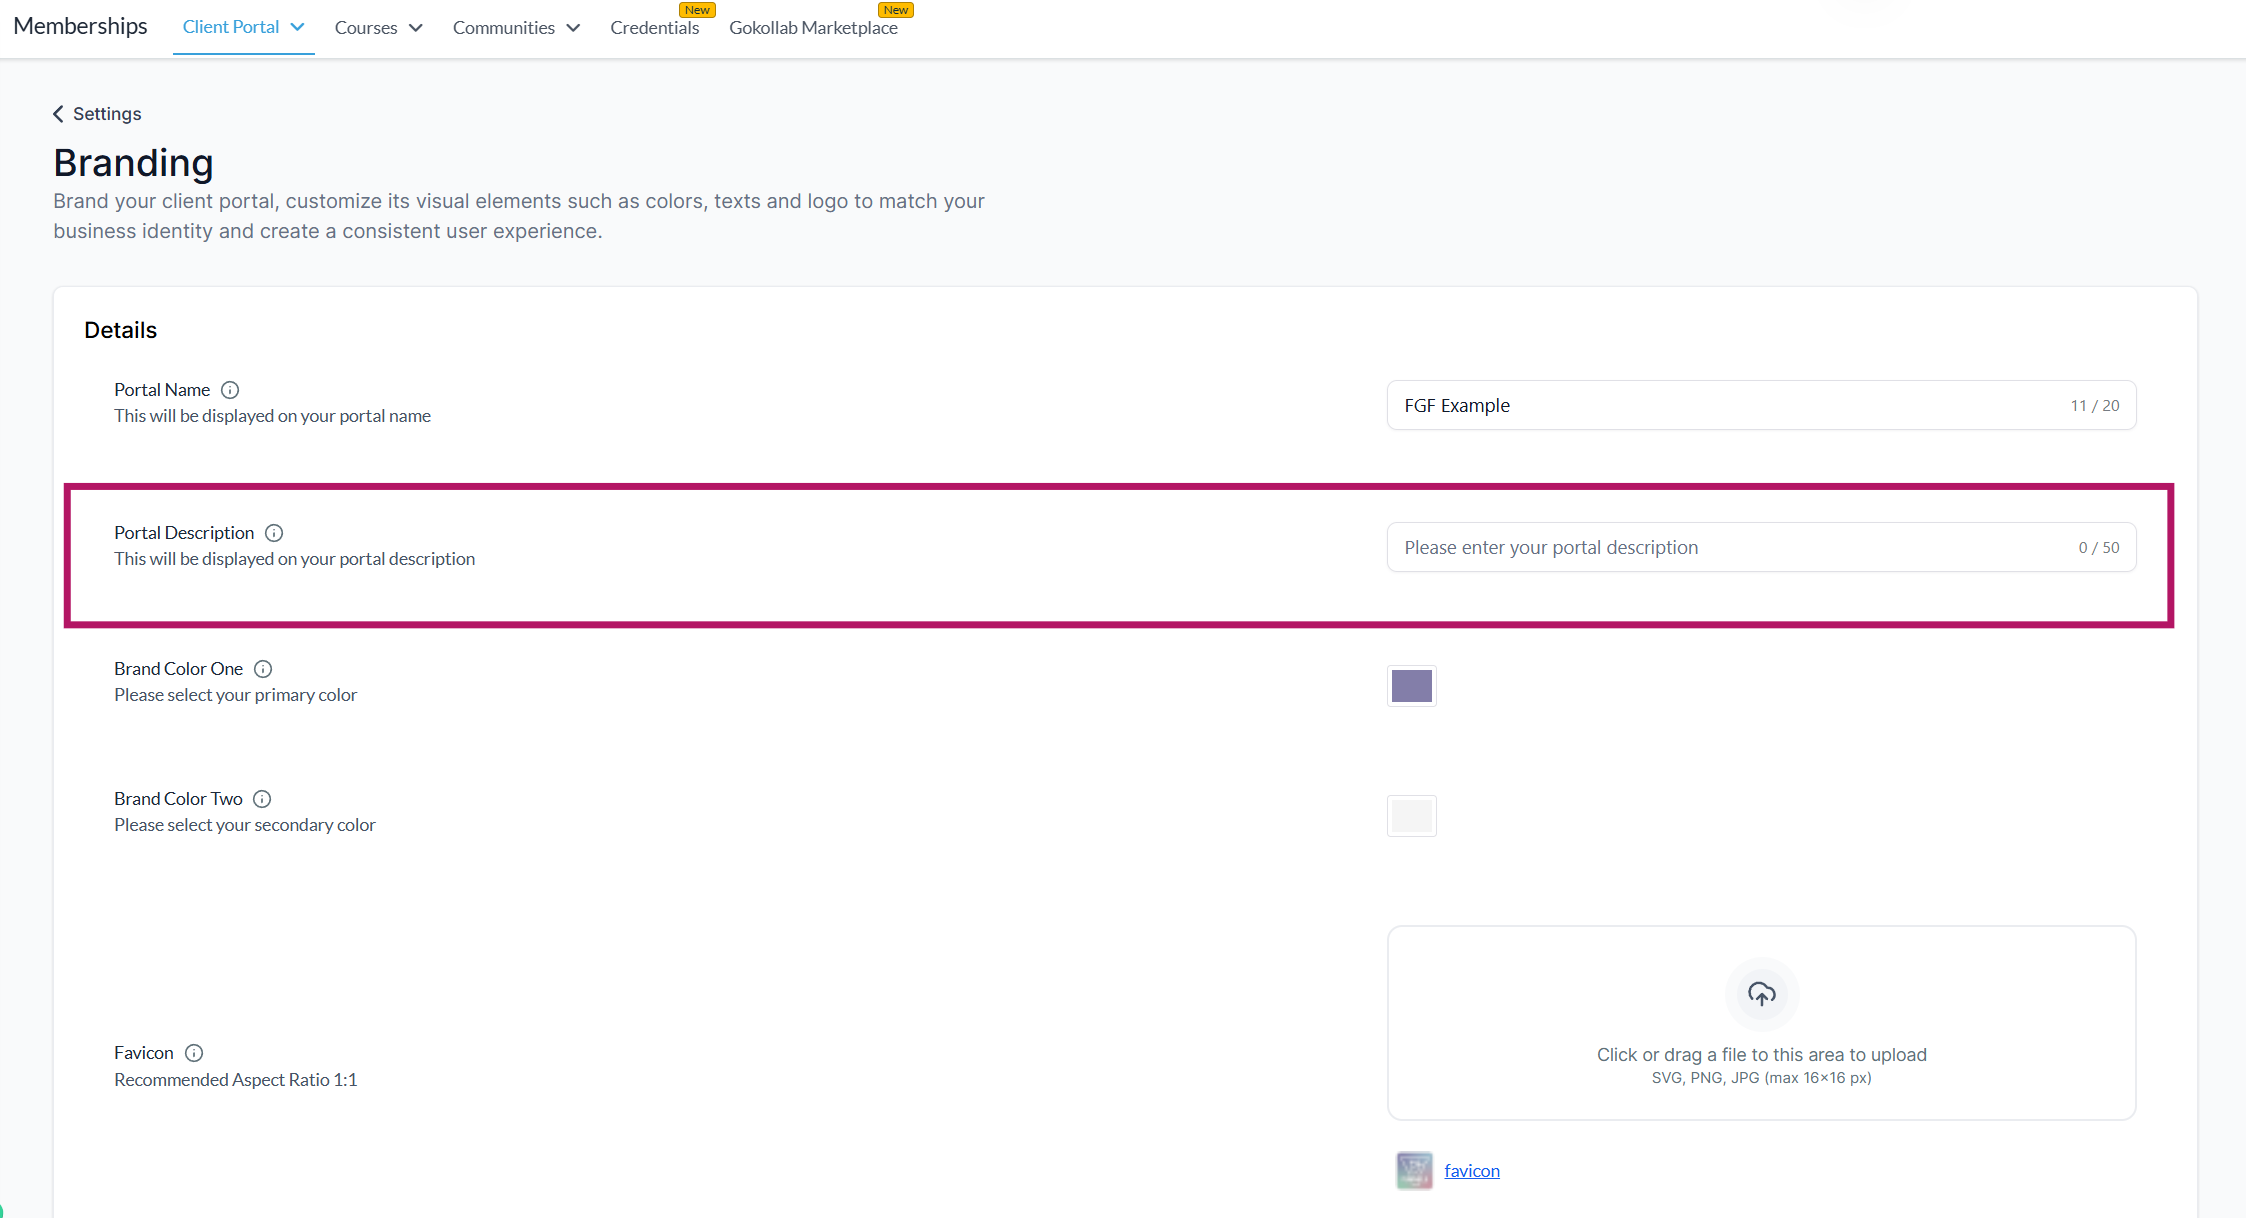Go back to Settings page
Screen dimensions: 2246x1218
(x=107, y=114)
